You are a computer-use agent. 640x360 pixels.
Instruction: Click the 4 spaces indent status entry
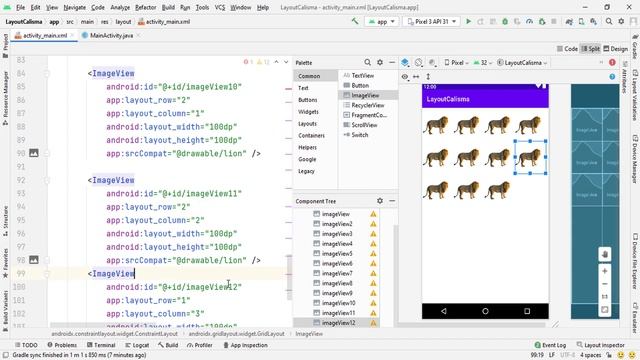click(x=591, y=355)
